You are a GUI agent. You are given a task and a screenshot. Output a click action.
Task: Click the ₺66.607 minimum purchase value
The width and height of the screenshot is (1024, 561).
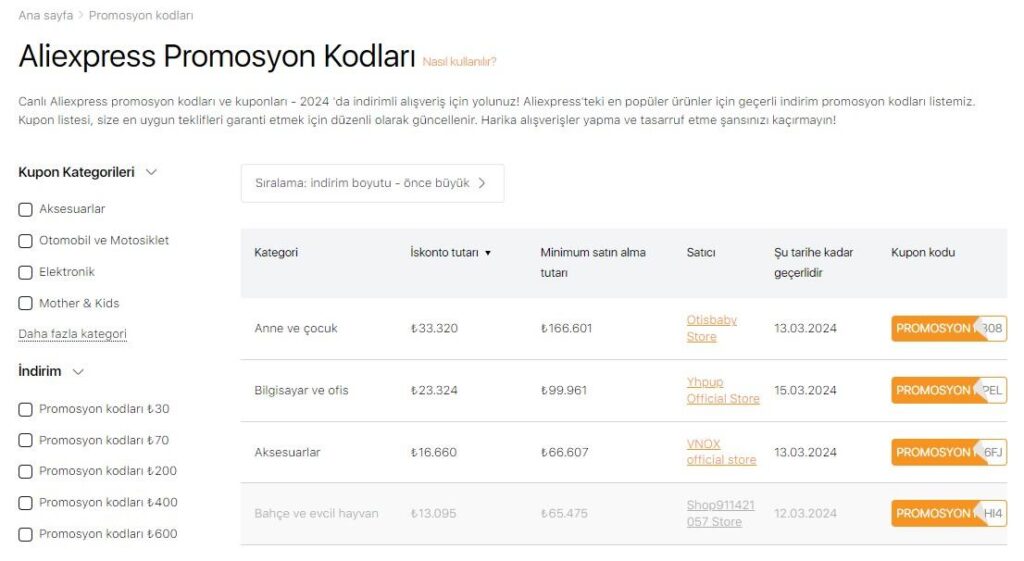click(x=564, y=452)
